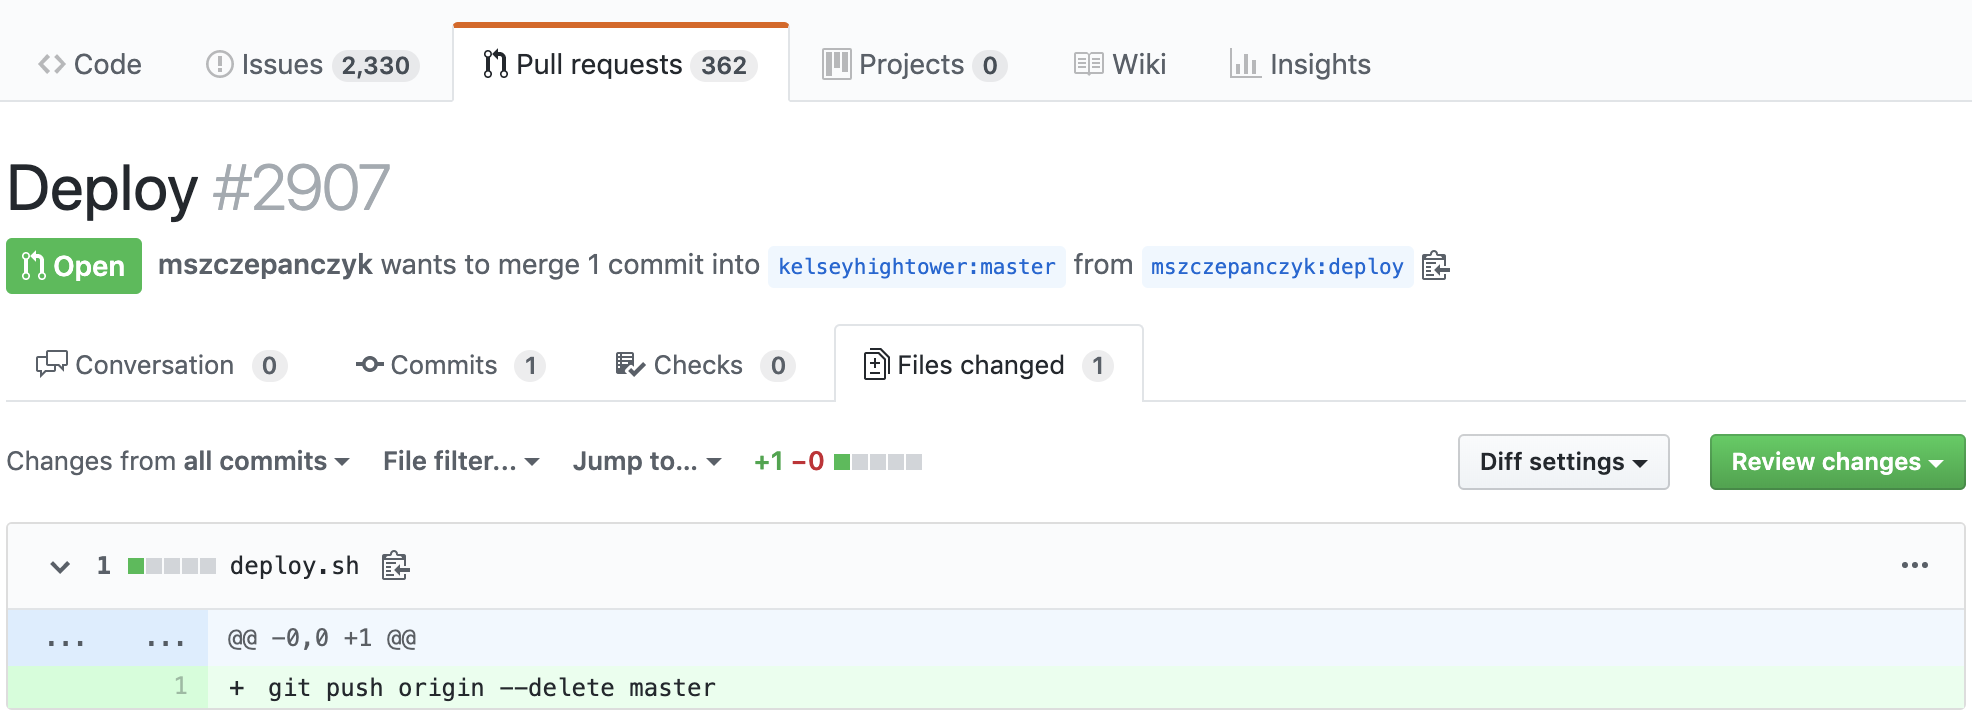
Task: Click the Review changes button
Action: (x=1837, y=462)
